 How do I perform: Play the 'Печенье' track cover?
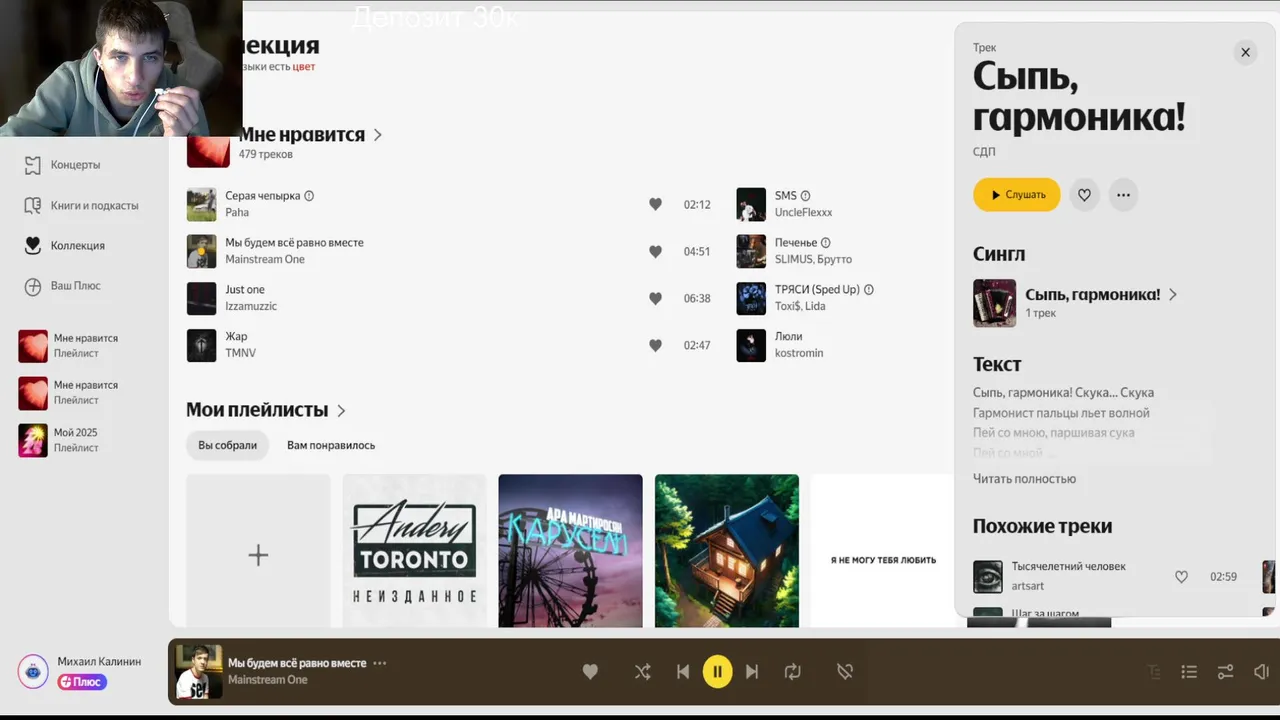pos(751,251)
